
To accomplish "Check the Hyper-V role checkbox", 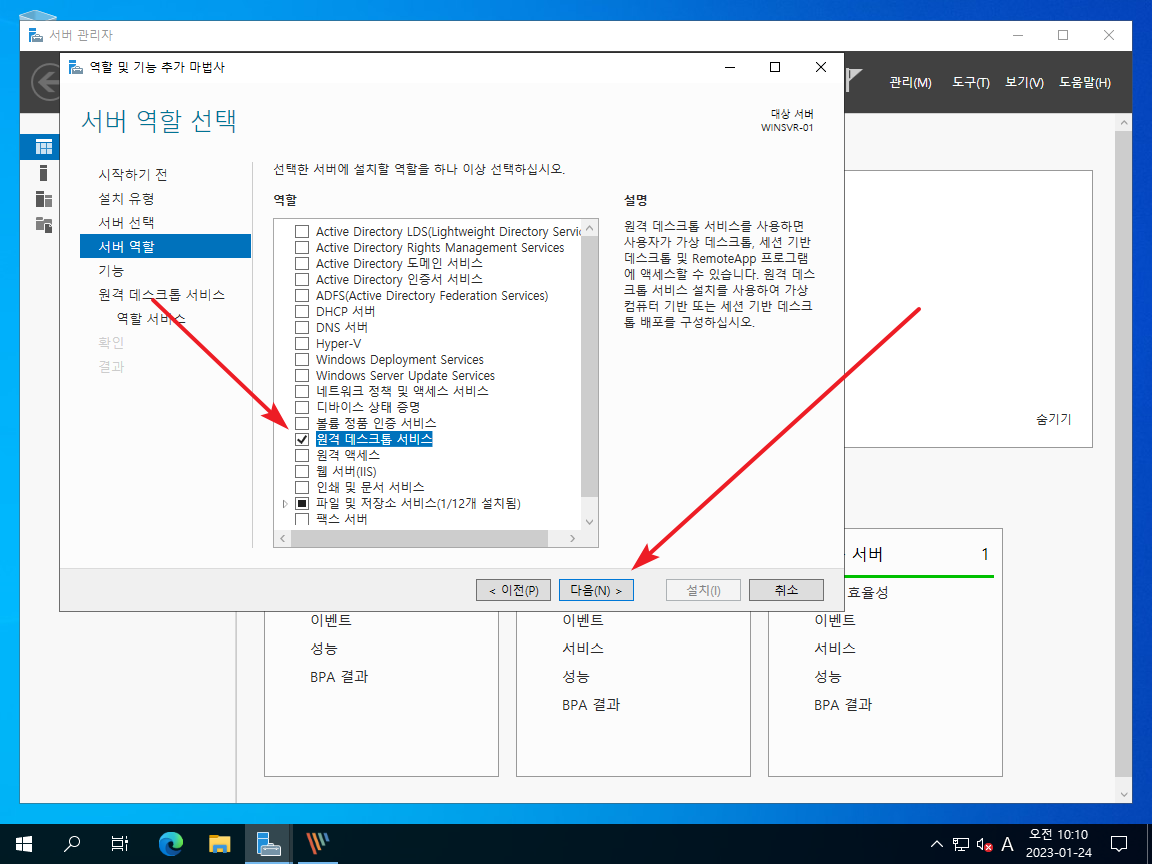I will pos(302,343).
